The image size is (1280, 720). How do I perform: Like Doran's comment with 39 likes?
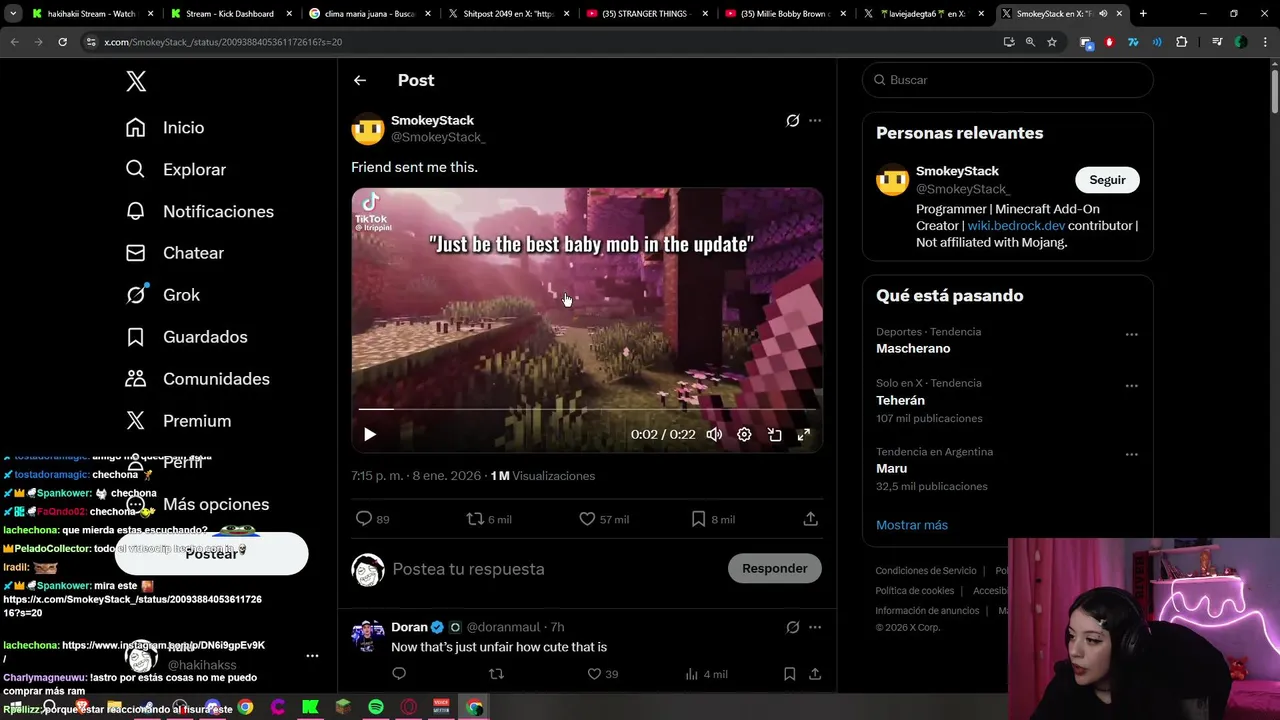pos(602,674)
